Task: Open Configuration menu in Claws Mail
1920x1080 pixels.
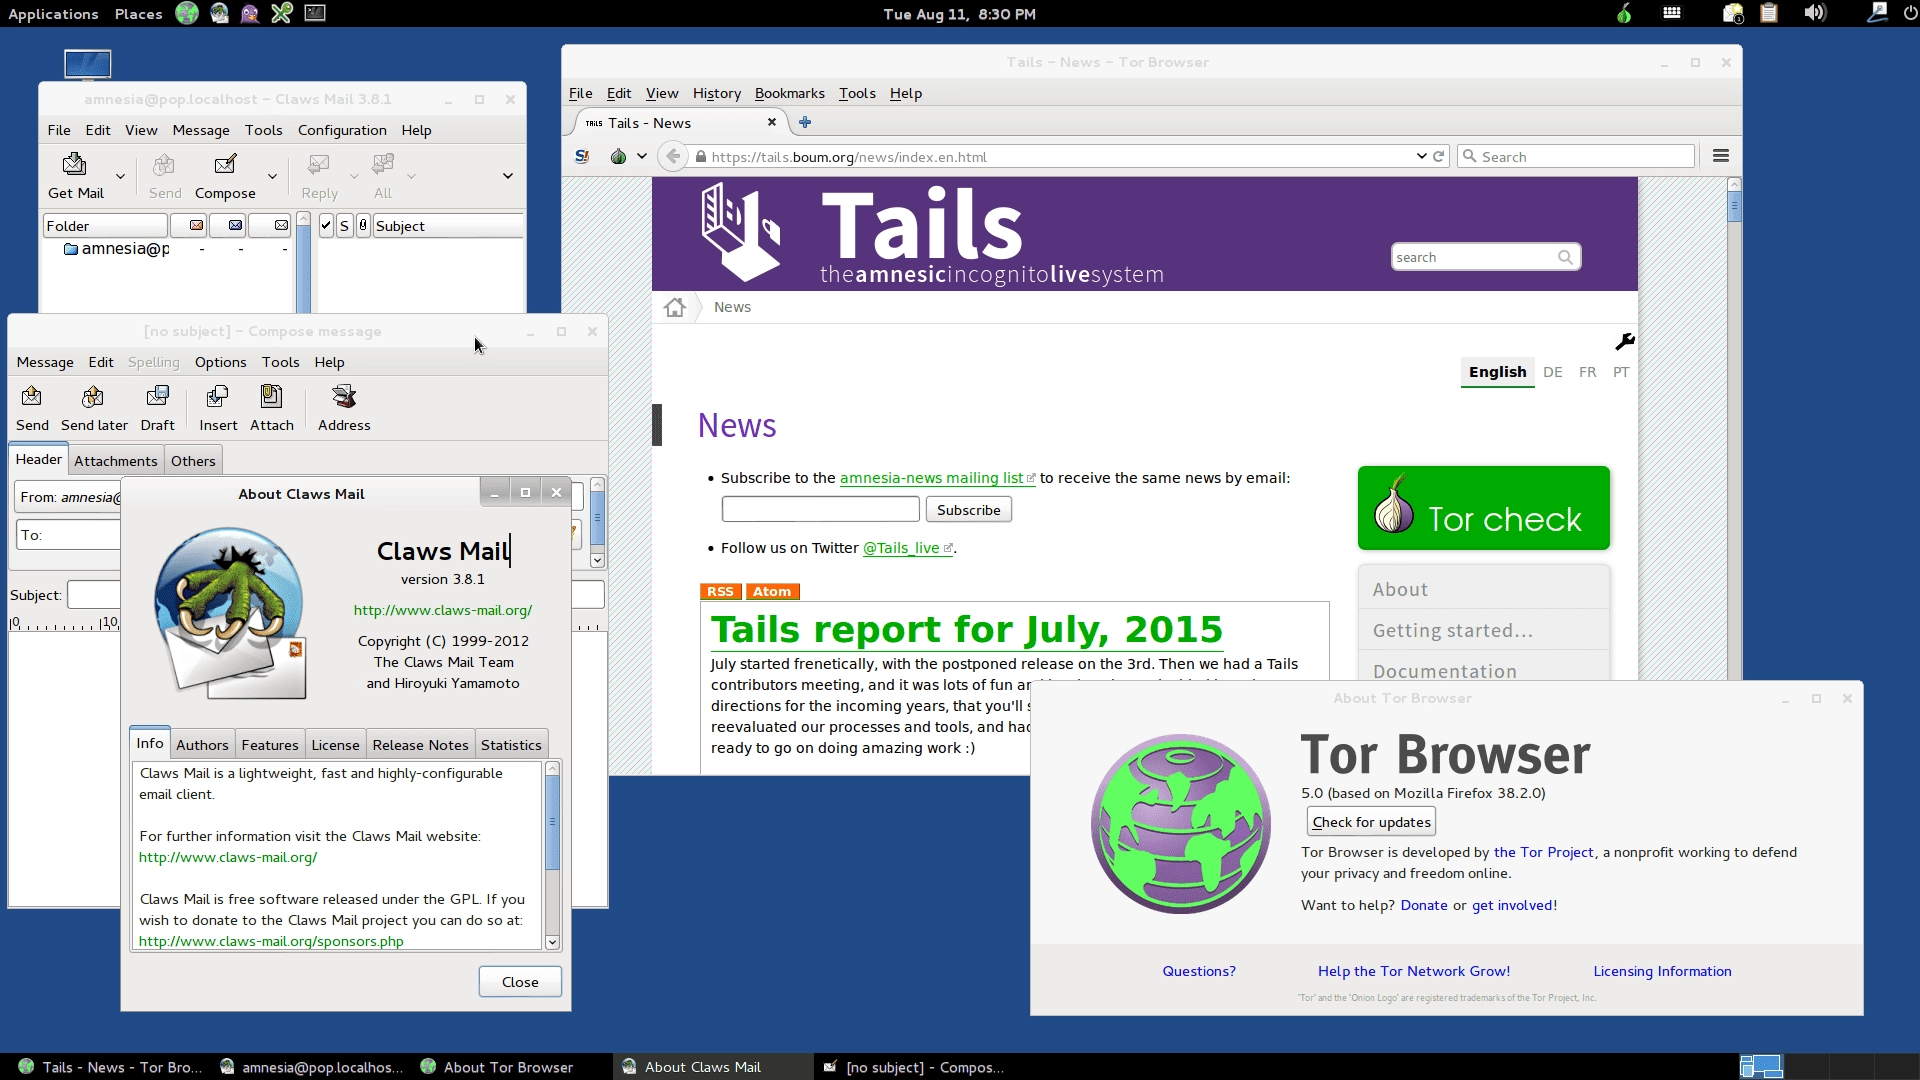Action: pyautogui.click(x=342, y=130)
